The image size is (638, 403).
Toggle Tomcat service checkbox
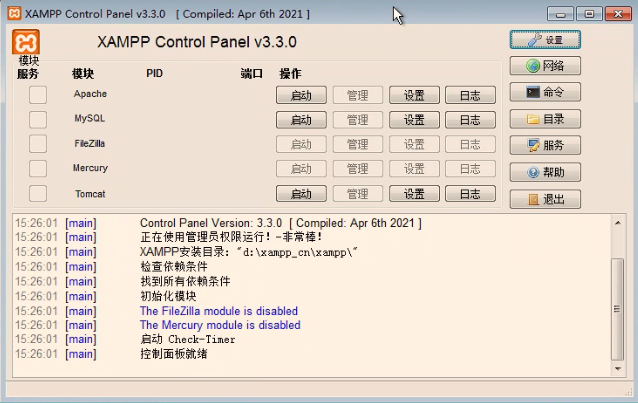(x=38, y=193)
